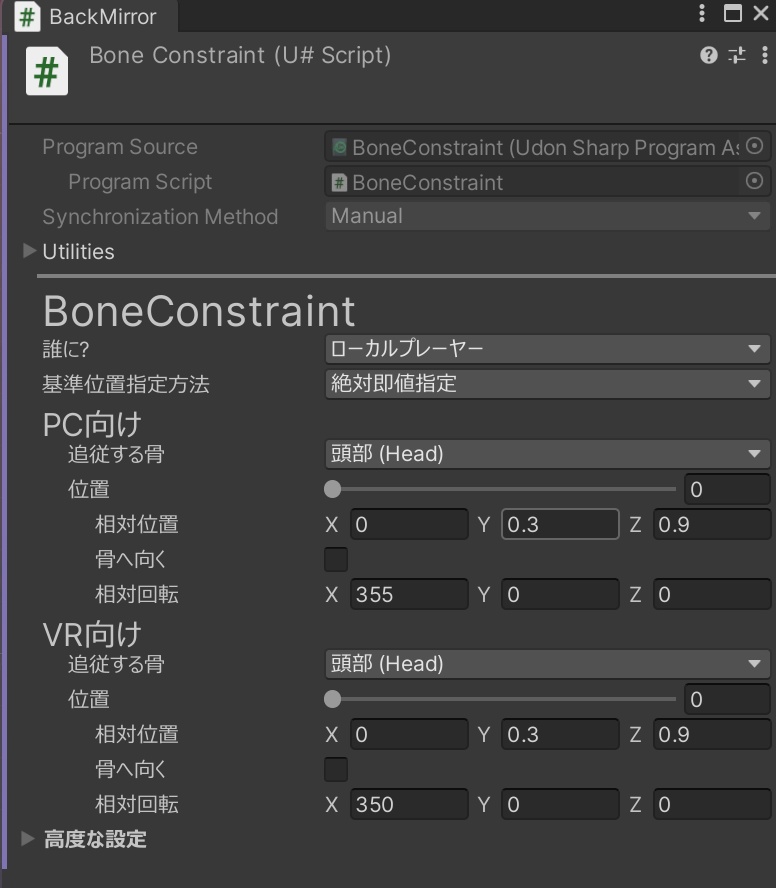Open the component help reference icon
The height and width of the screenshot is (888, 776).
pos(709,56)
